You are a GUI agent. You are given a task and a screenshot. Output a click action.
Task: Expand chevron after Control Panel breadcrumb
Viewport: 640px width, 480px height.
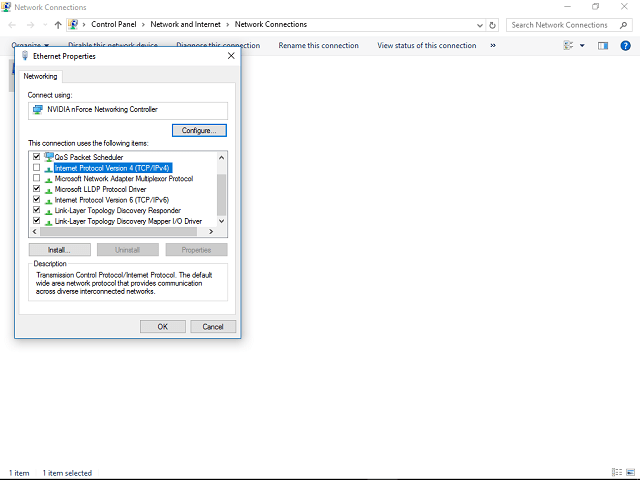(x=143, y=25)
